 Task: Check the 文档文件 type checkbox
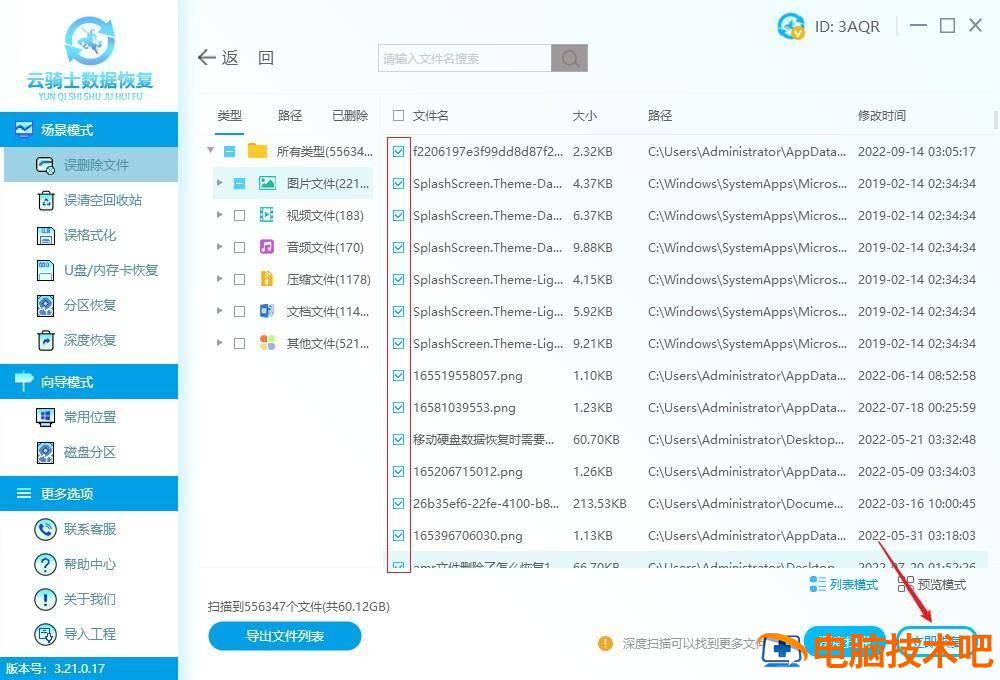[x=240, y=311]
